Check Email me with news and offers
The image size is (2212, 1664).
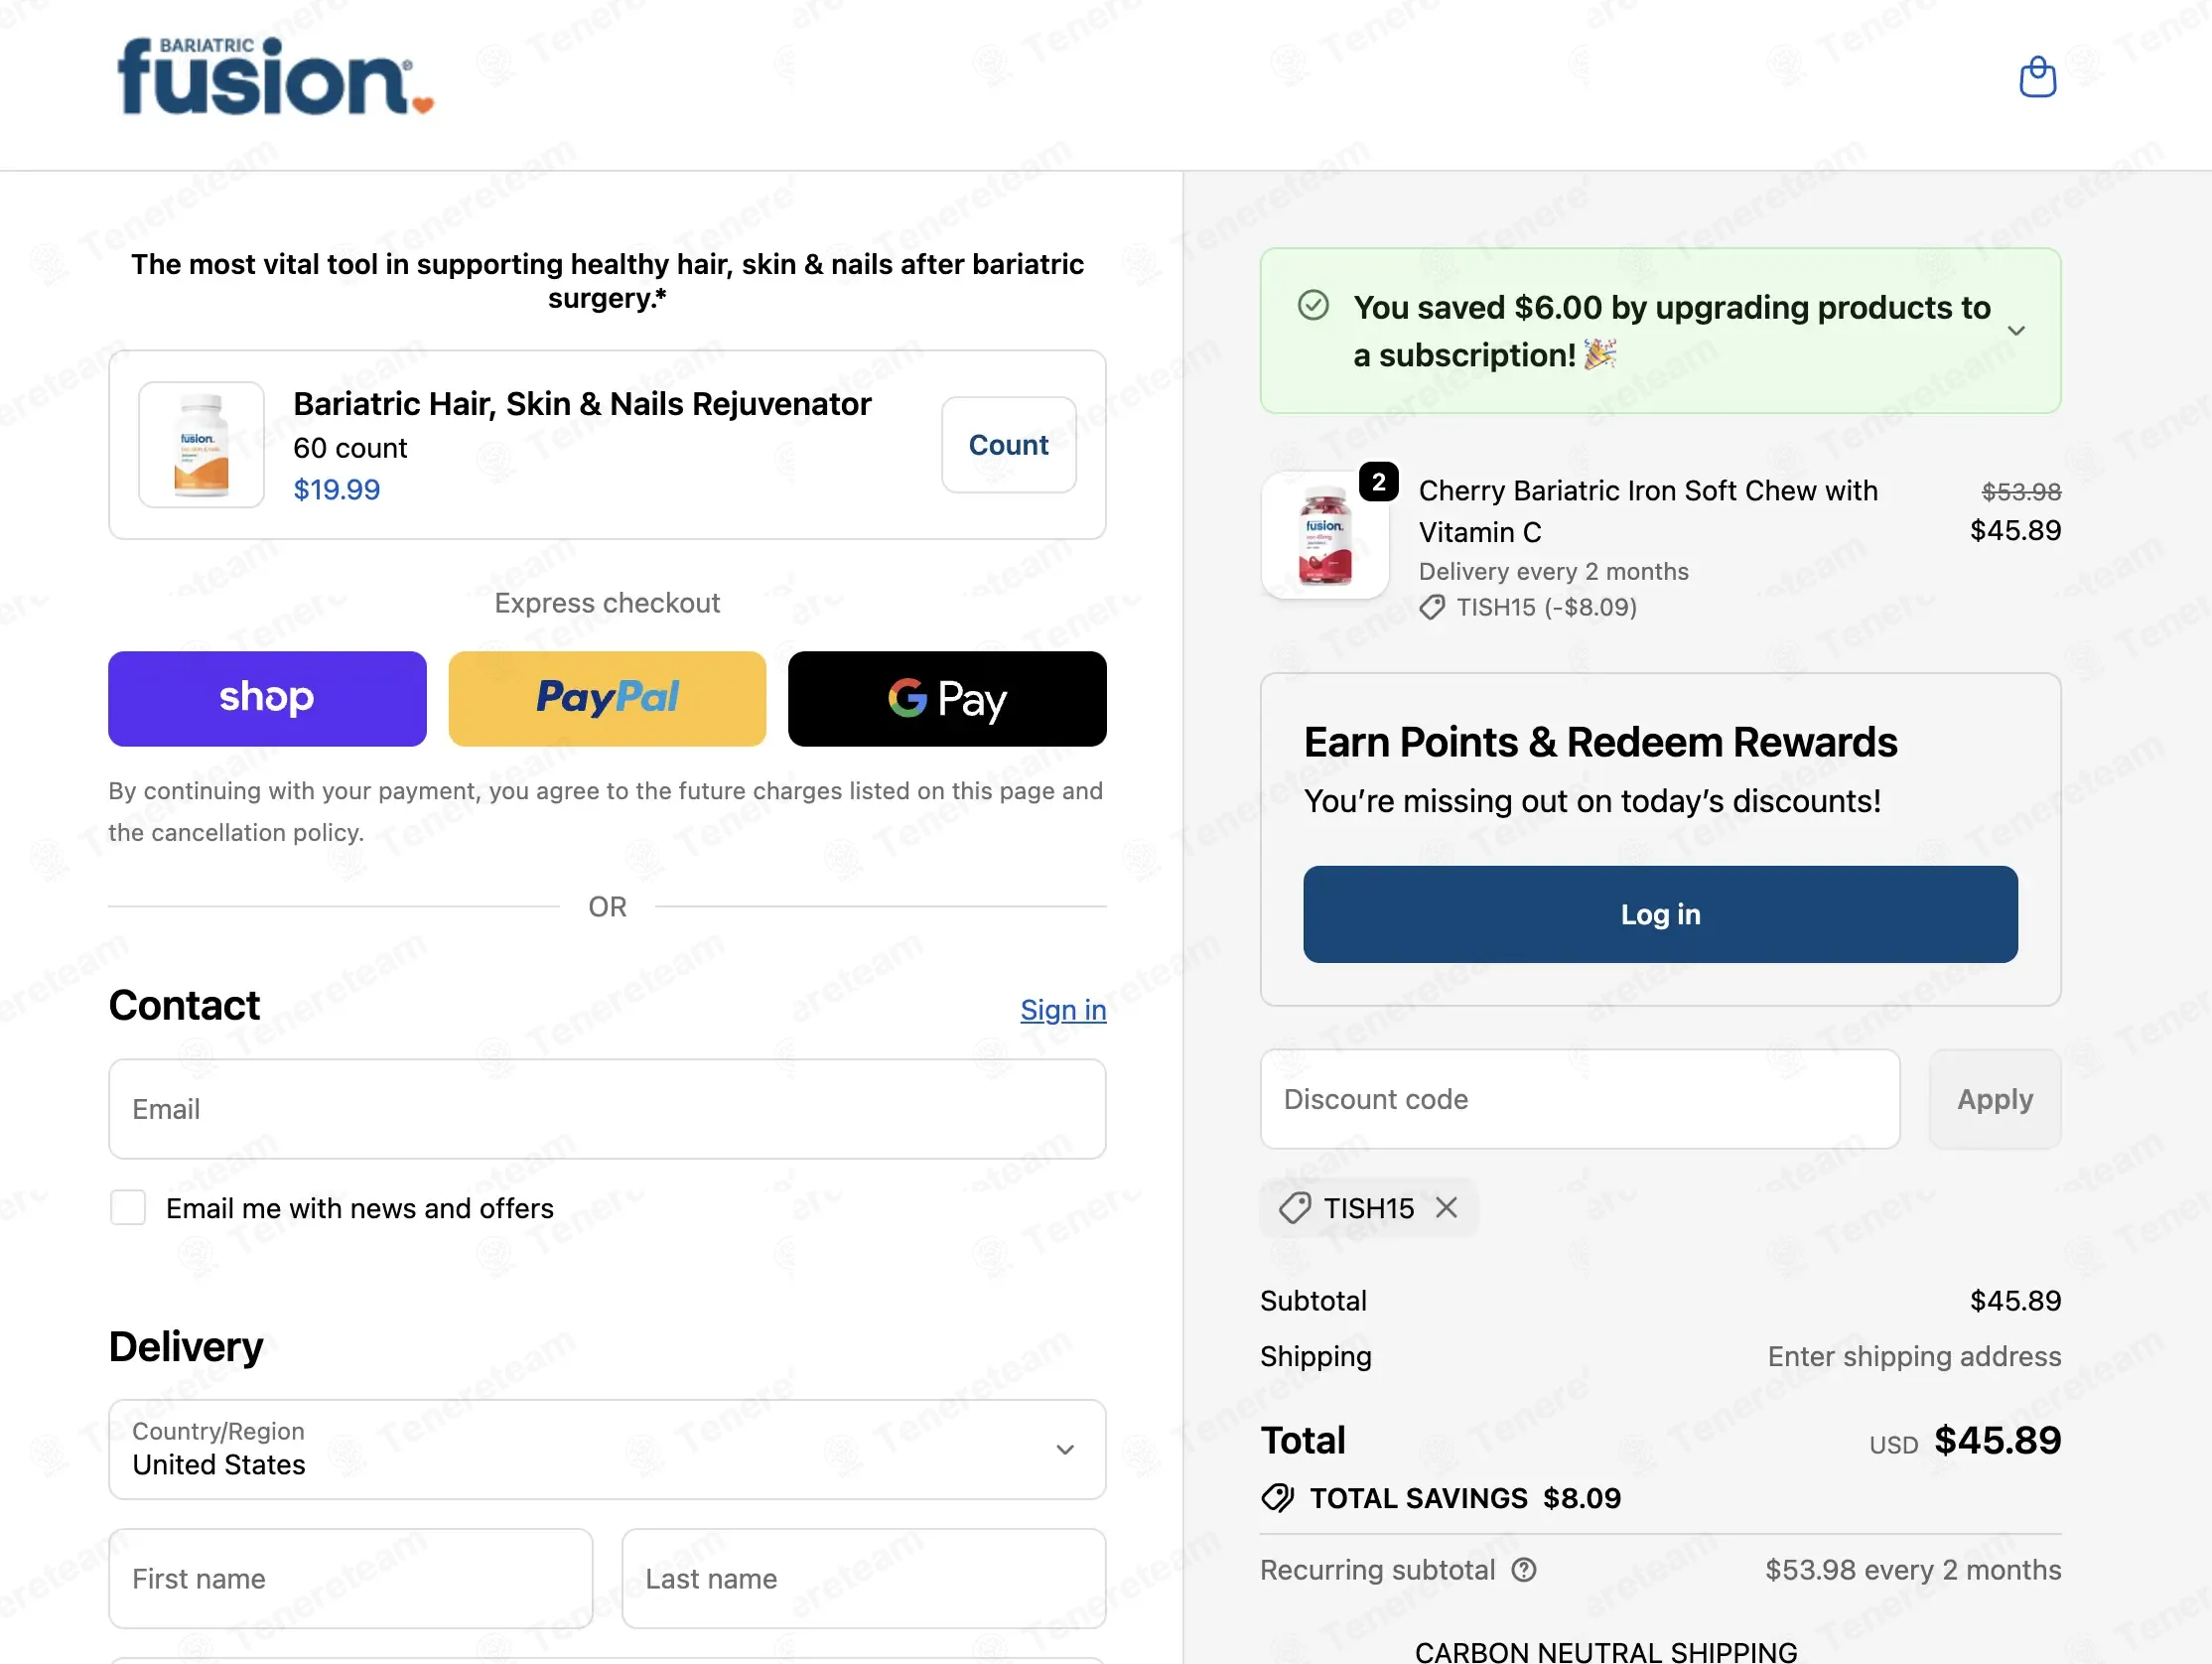[x=128, y=1208]
